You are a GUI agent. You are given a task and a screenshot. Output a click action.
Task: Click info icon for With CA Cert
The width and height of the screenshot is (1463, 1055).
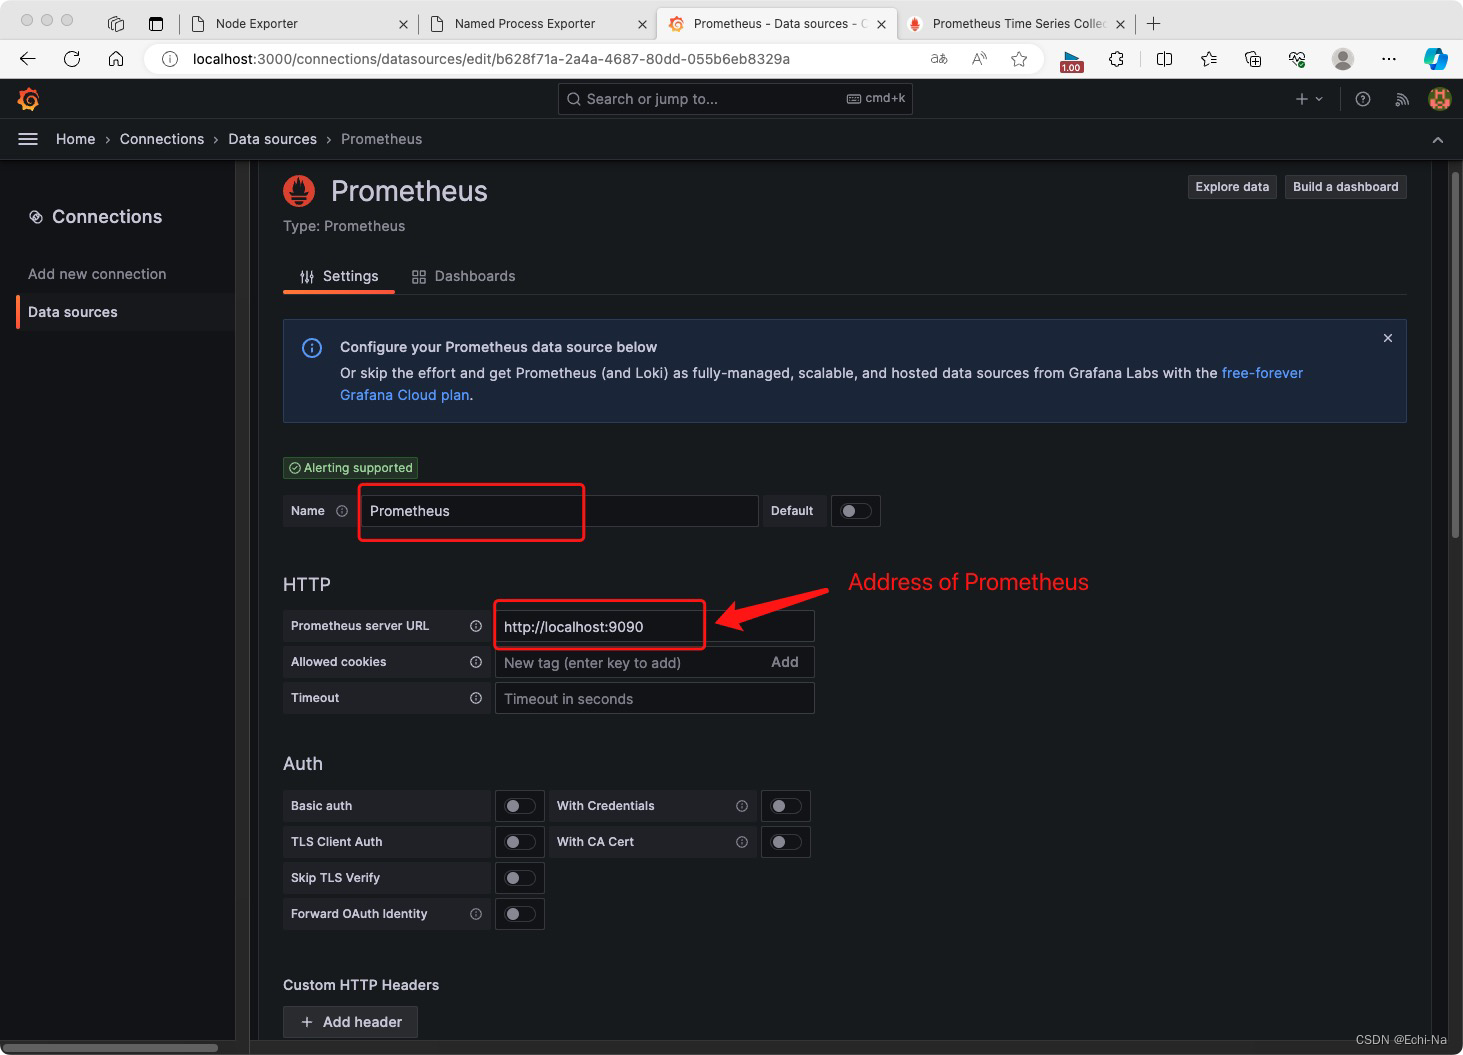[x=742, y=842]
